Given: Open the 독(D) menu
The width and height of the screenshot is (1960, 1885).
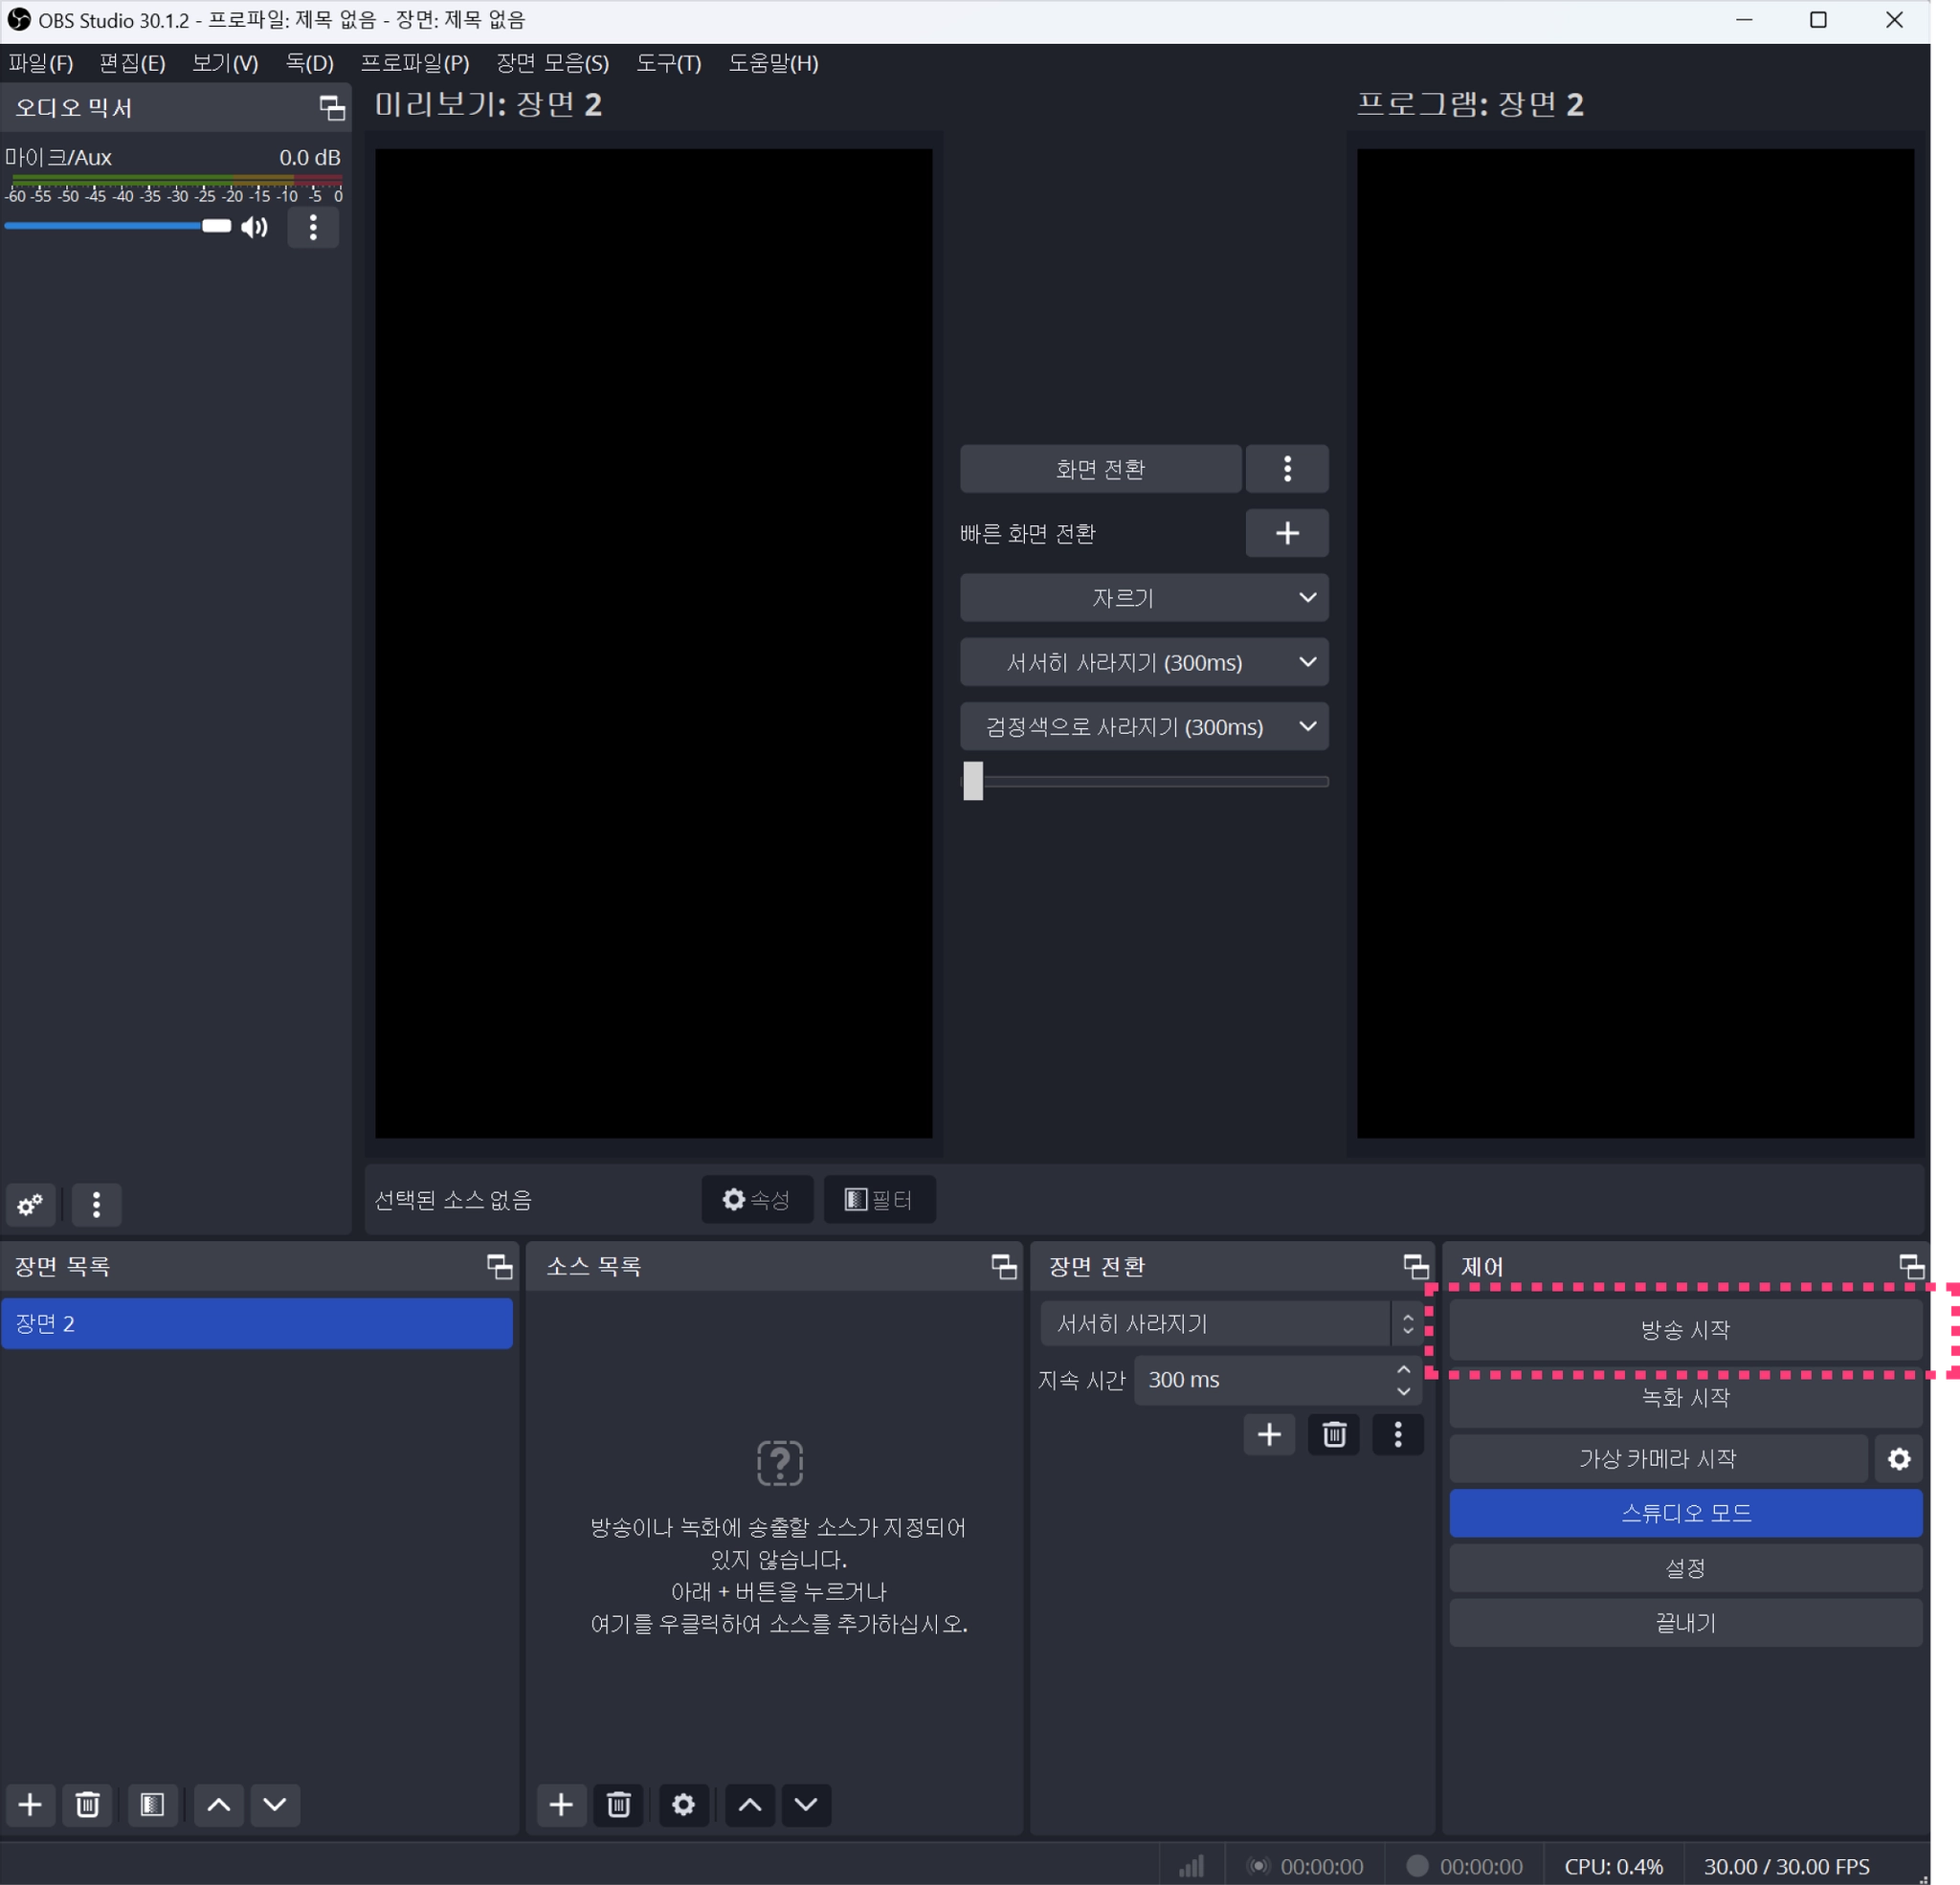Looking at the screenshot, I should pyautogui.click(x=309, y=63).
